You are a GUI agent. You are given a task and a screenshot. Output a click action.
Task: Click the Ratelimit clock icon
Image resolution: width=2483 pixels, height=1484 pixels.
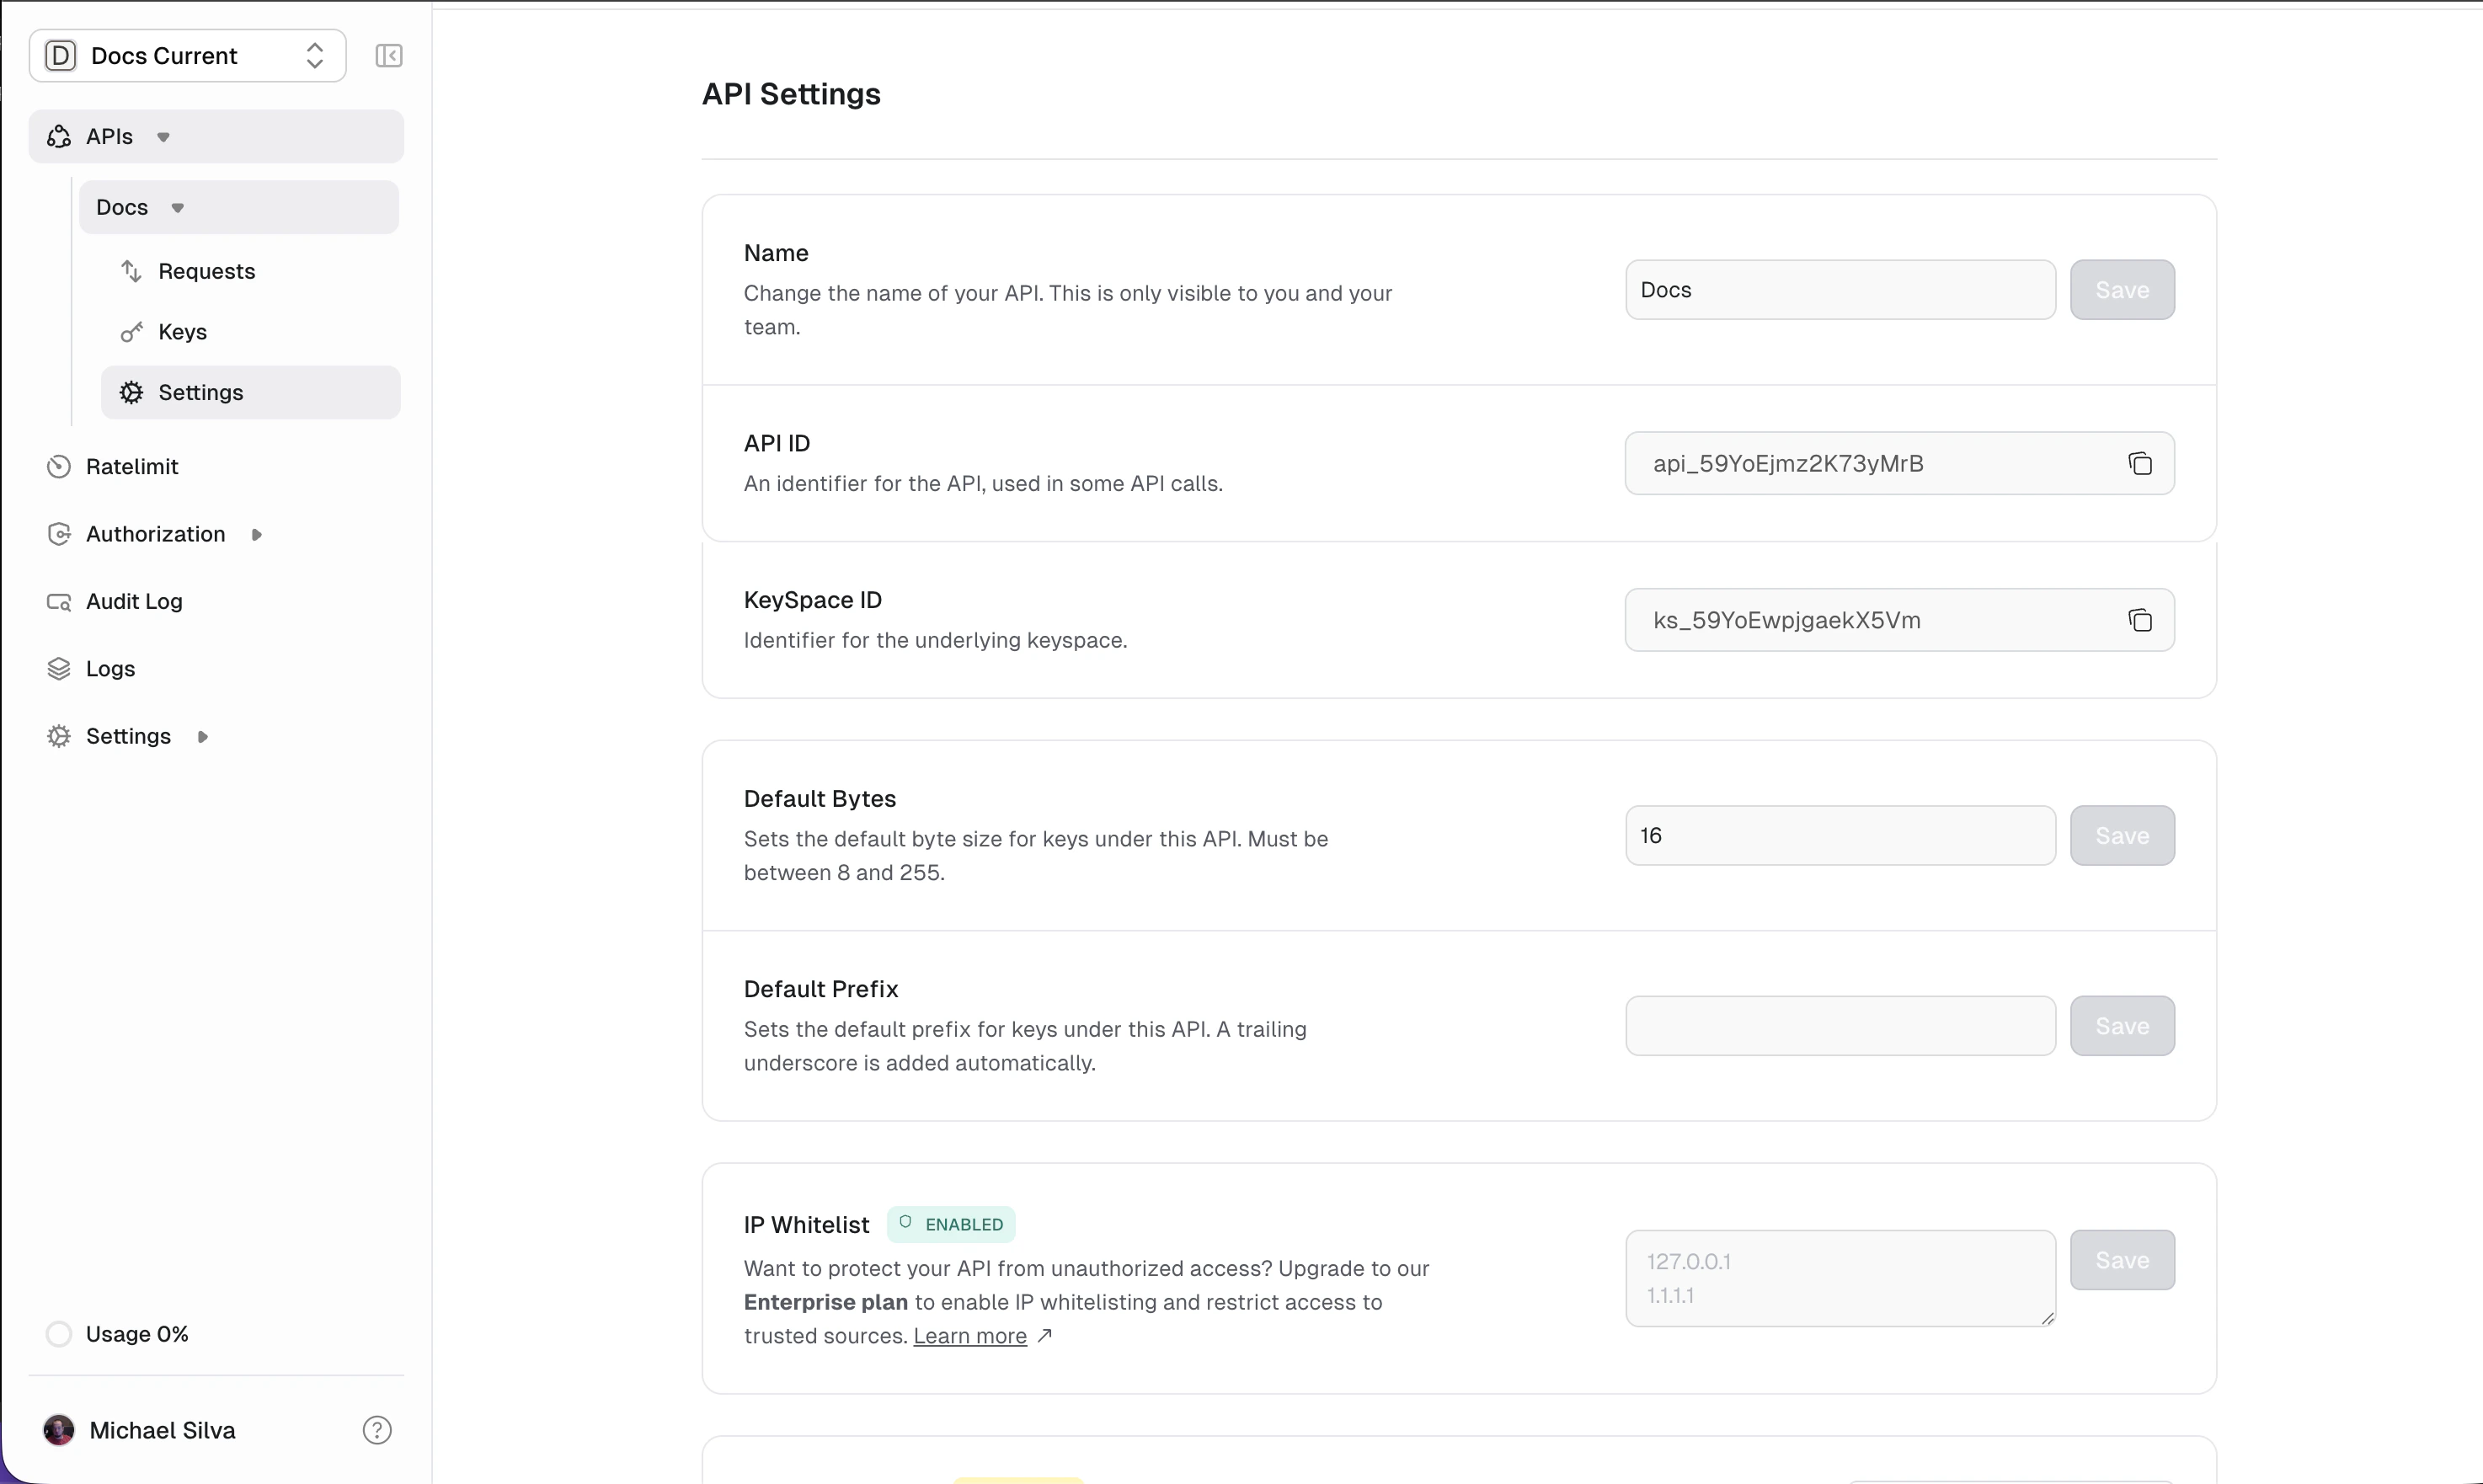(59, 466)
